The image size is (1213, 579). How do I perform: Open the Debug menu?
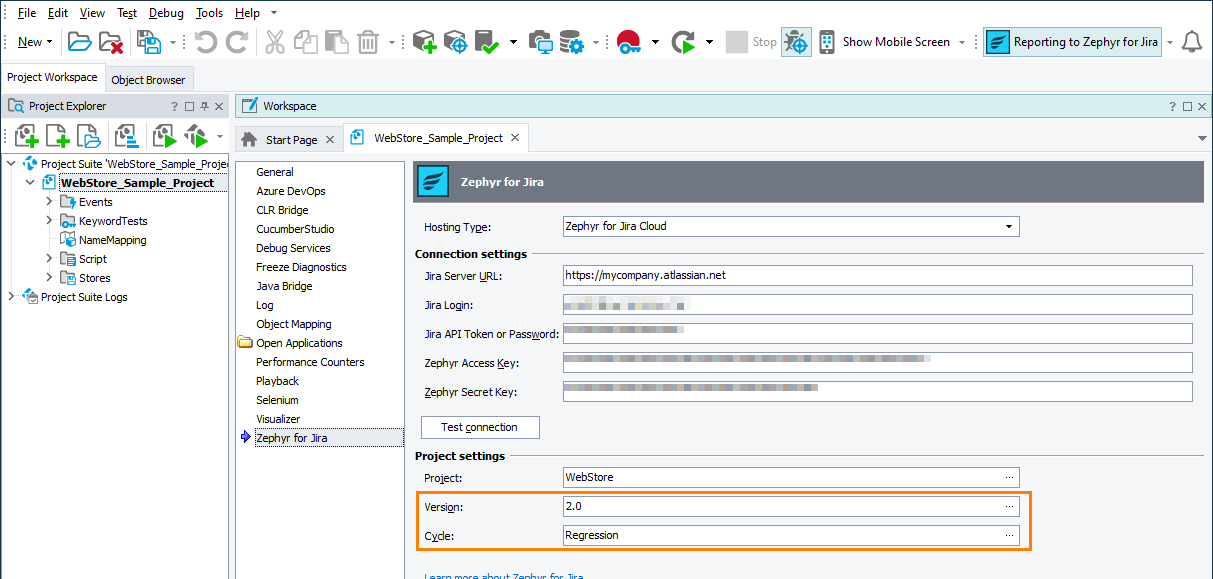pyautogui.click(x=166, y=13)
